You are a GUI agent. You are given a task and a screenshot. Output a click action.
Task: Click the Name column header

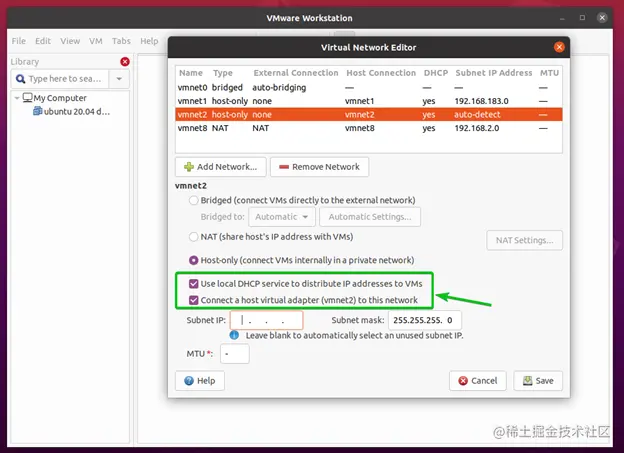click(x=191, y=73)
